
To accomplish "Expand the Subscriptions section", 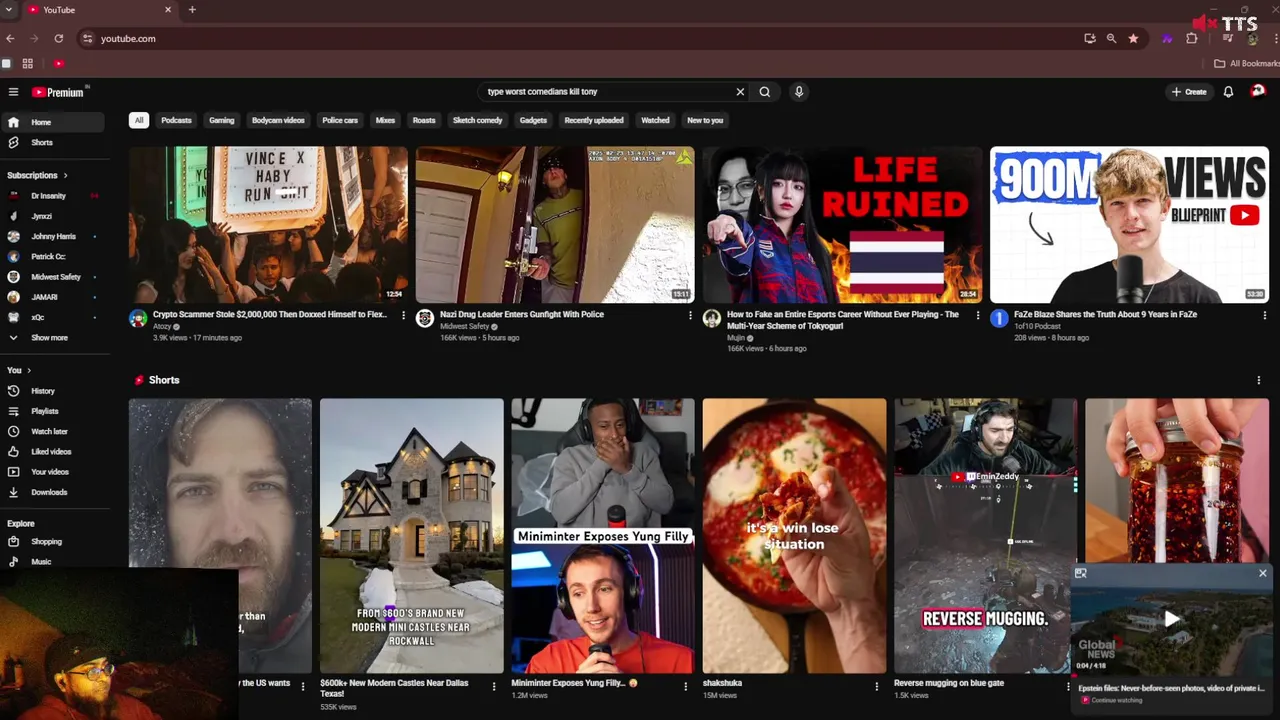I will [x=38, y=175].
